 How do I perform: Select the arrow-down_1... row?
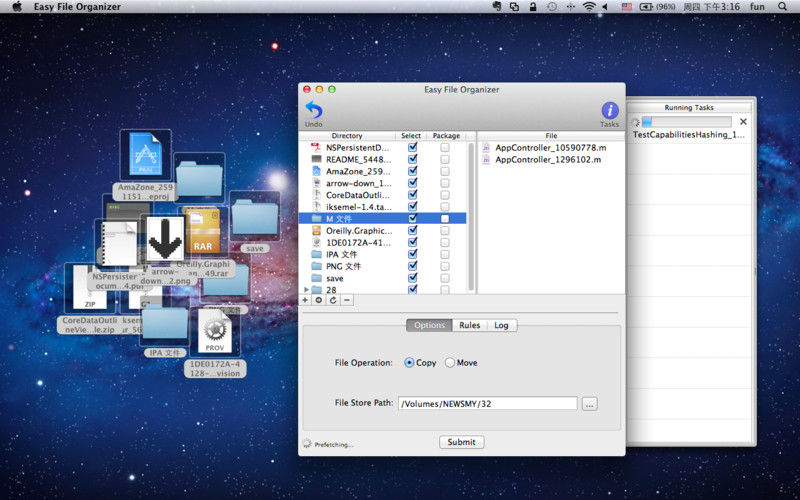pyautogui.click(x=382, y=183)
